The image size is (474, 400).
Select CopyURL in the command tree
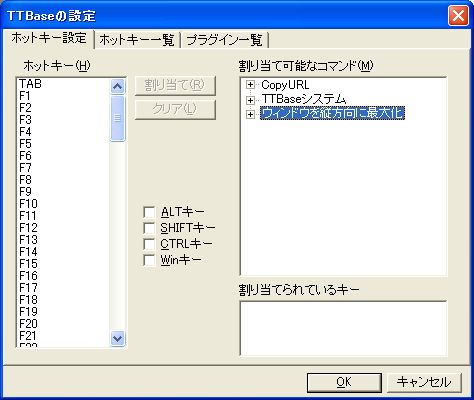[x=285, y=85]
